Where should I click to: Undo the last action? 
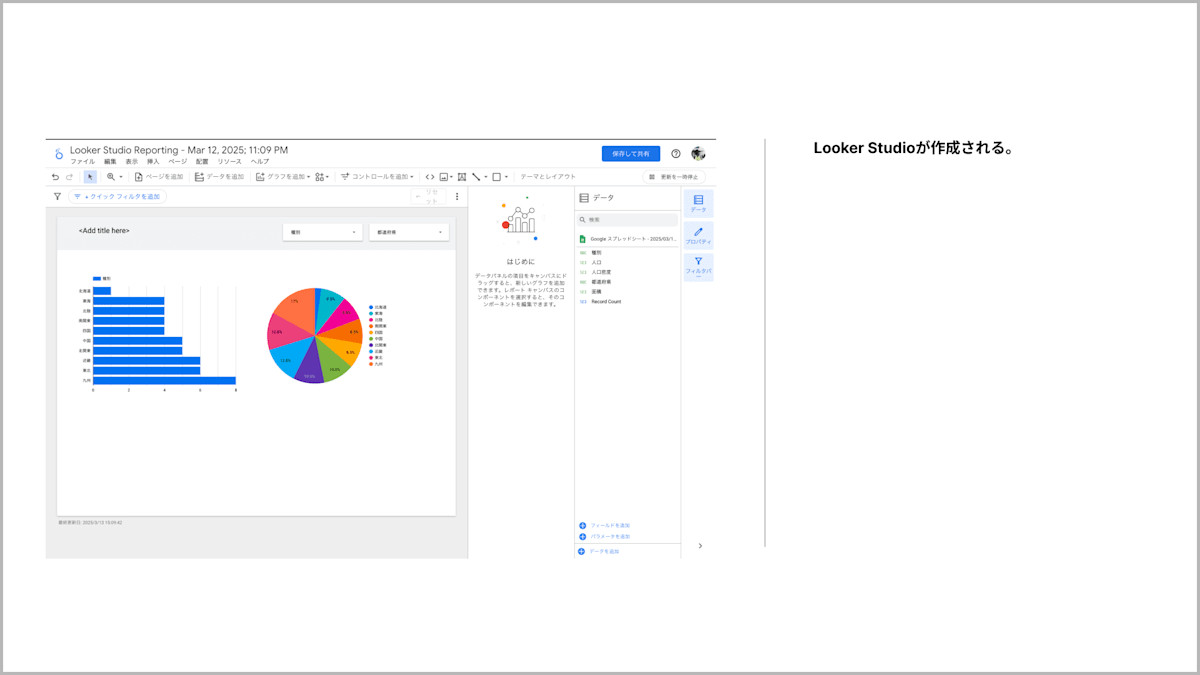55,177
